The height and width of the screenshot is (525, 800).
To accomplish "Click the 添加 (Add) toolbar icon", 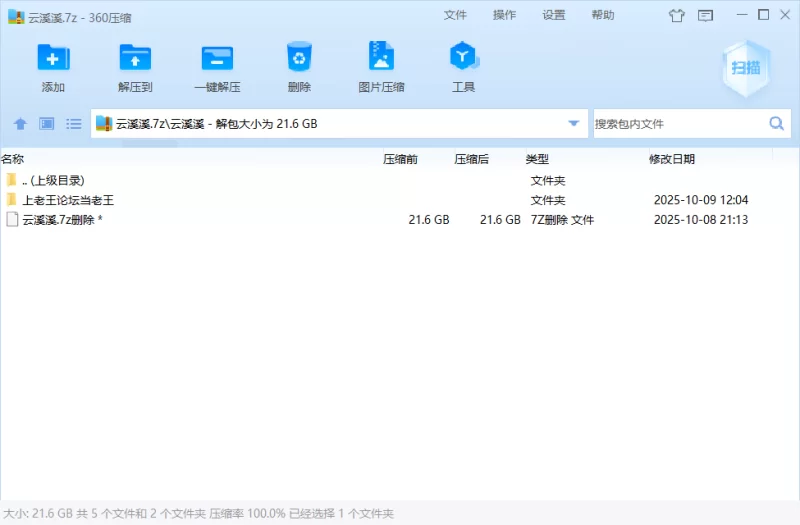I will point(53,58).
